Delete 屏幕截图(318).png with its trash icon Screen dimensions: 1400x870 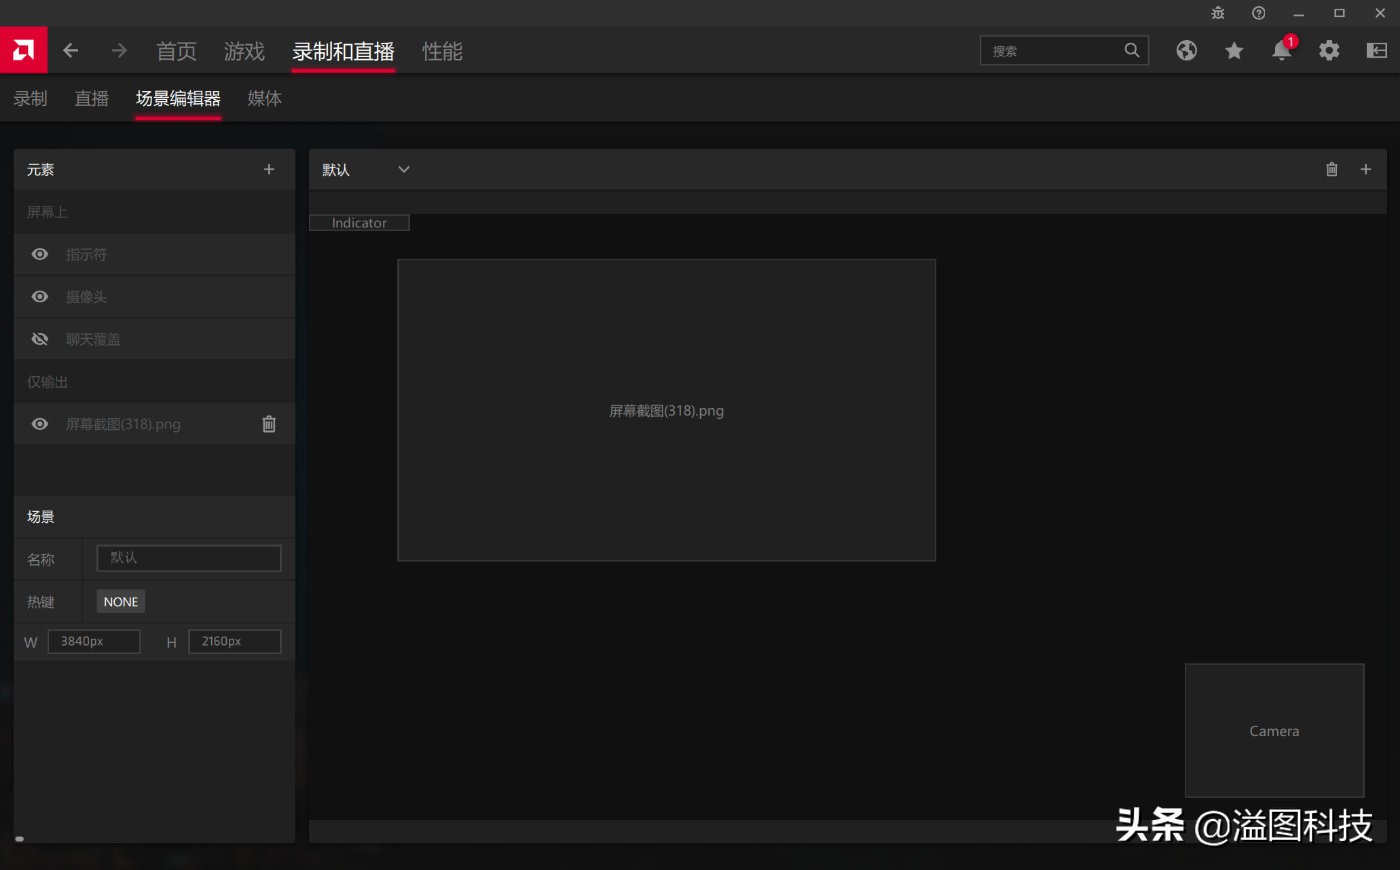[268, 423]
